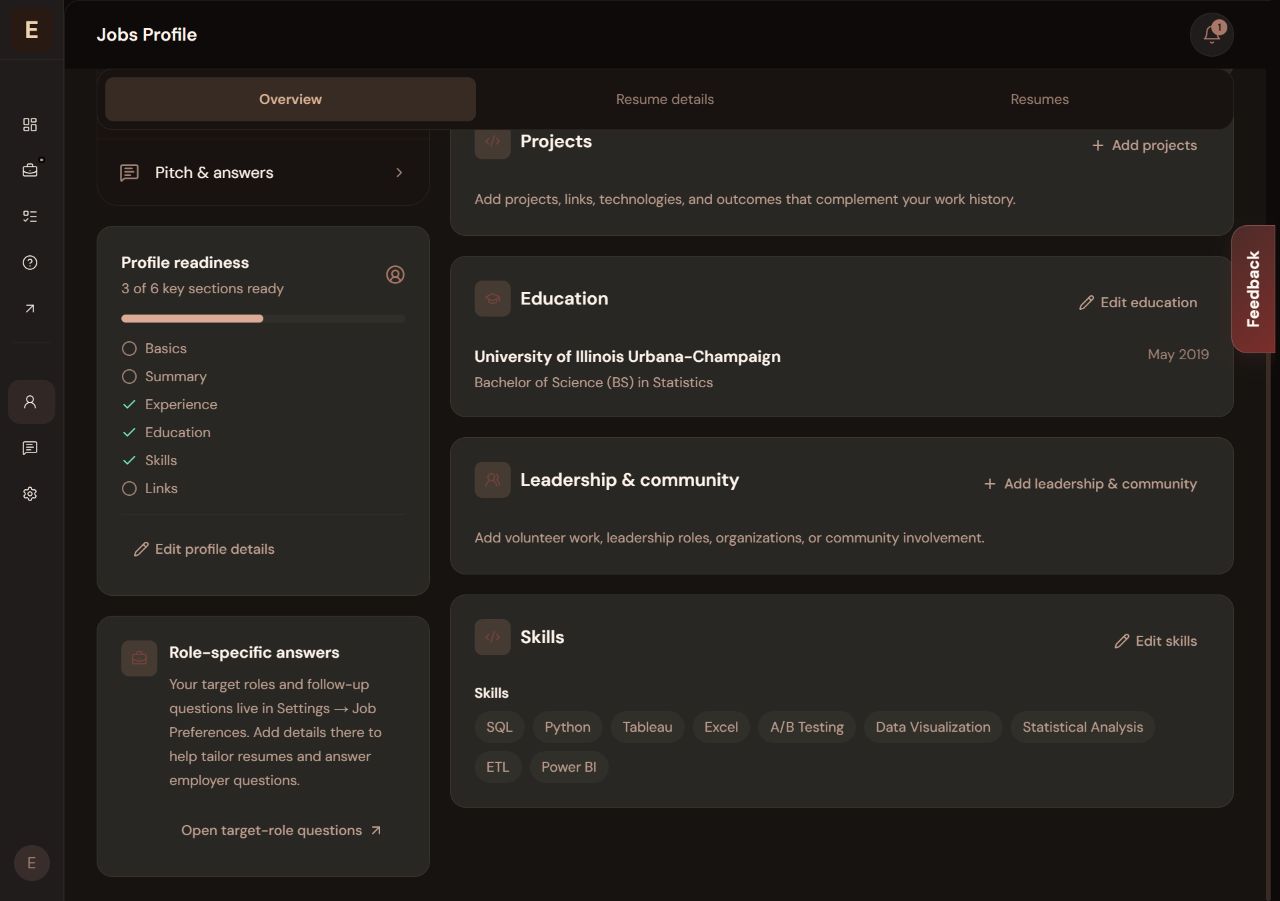Click Add leadership & community

tap(1090, 484)
